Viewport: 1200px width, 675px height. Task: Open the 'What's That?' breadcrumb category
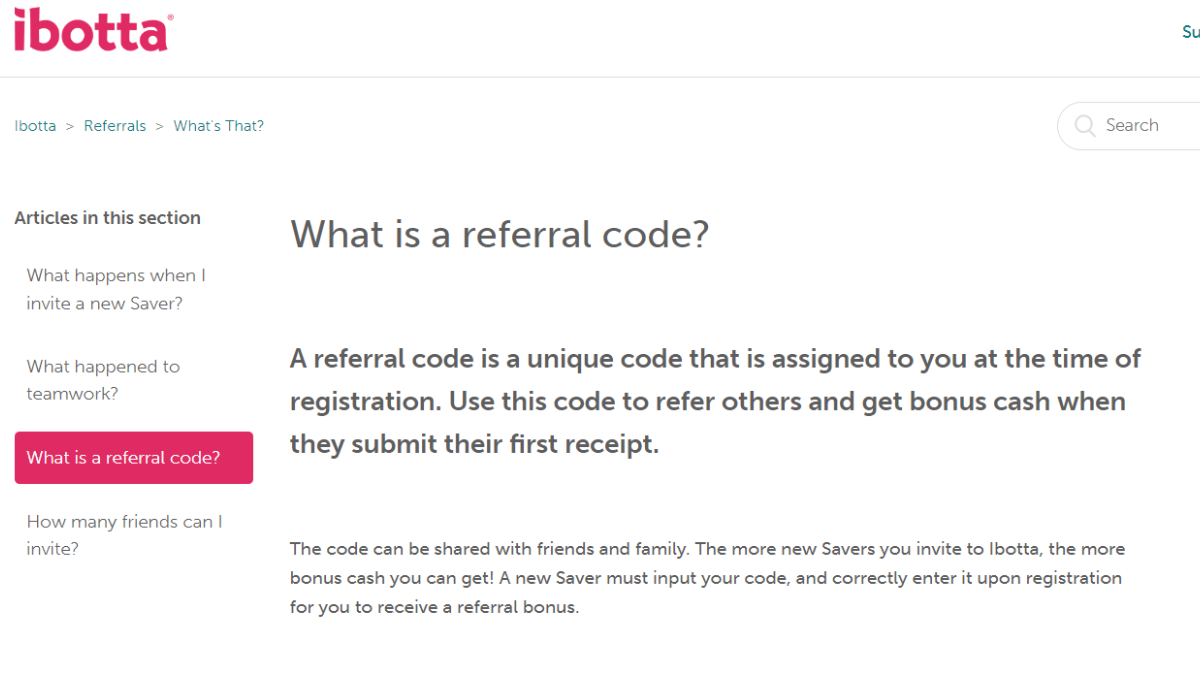click(218, 125)
